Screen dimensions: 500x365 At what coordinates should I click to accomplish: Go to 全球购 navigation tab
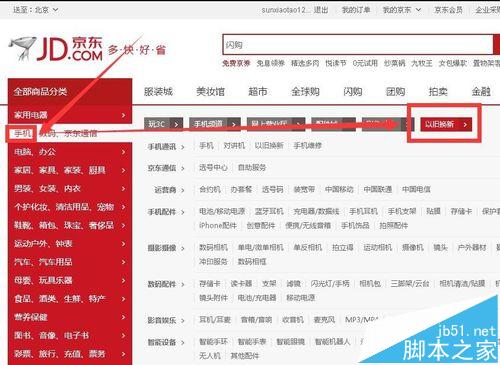305,91
